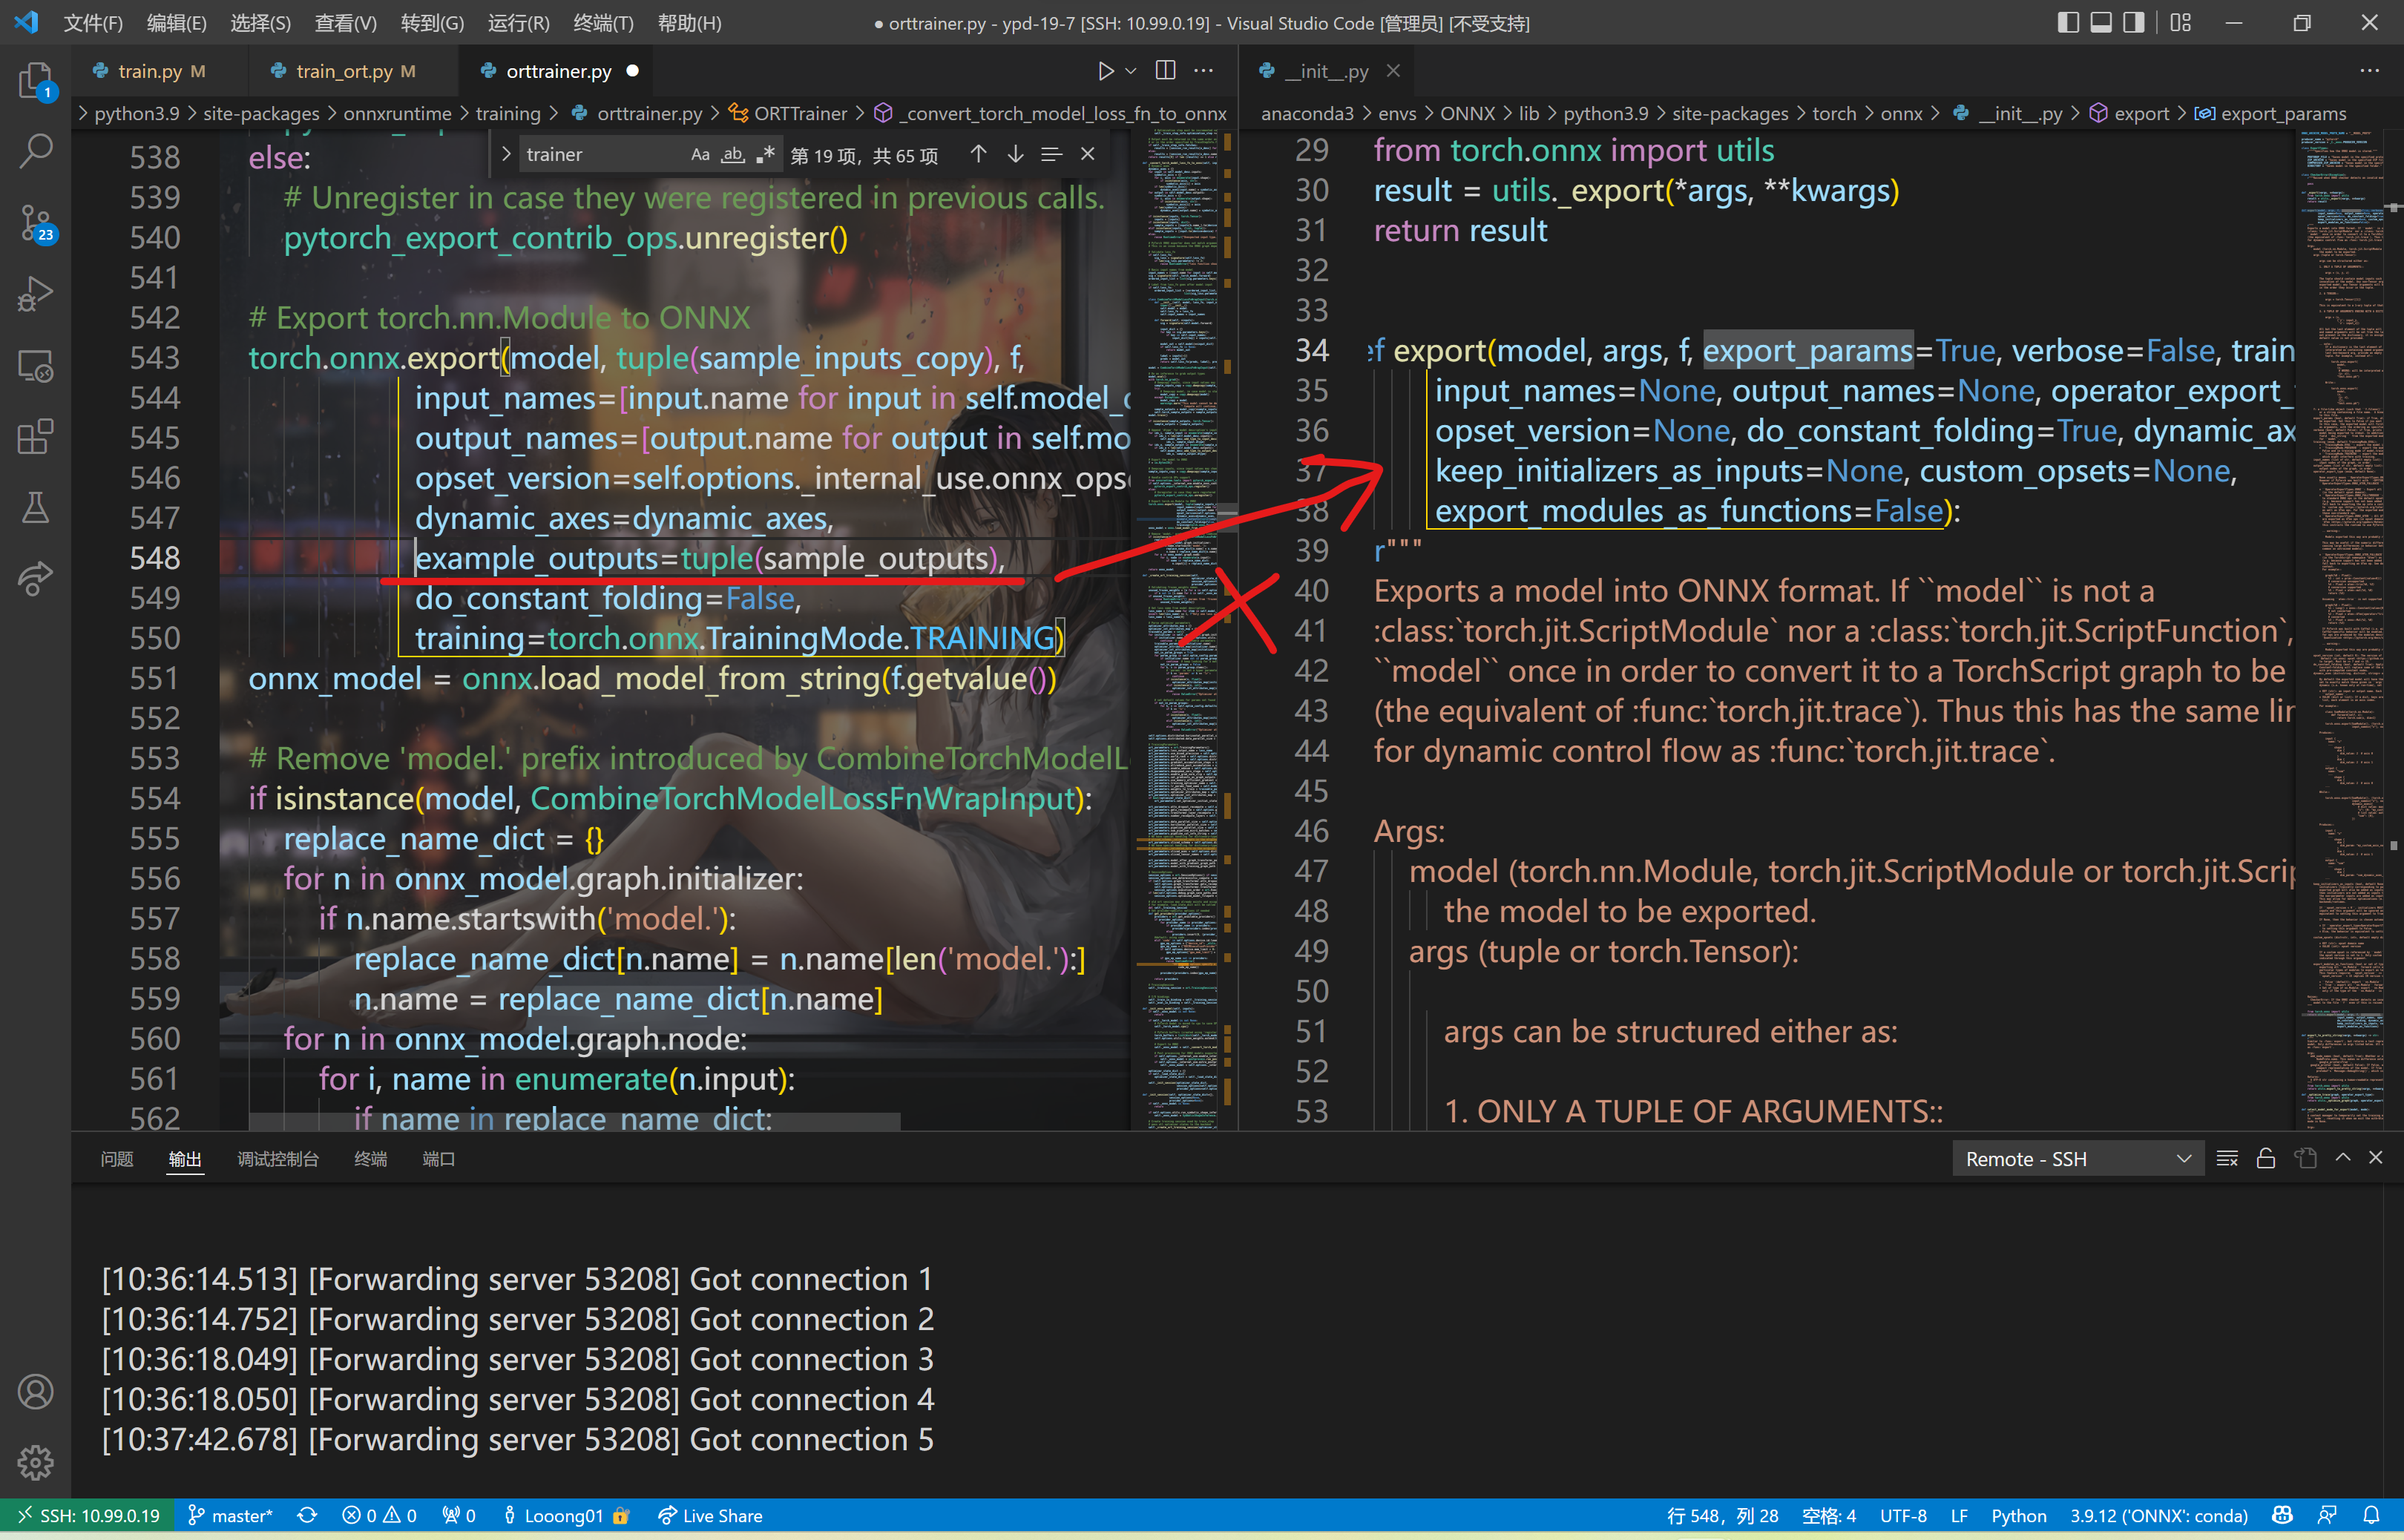Open the 终端(T) menu
This screenshot has width=2404, height=1540.
click(x=603, y=23)
